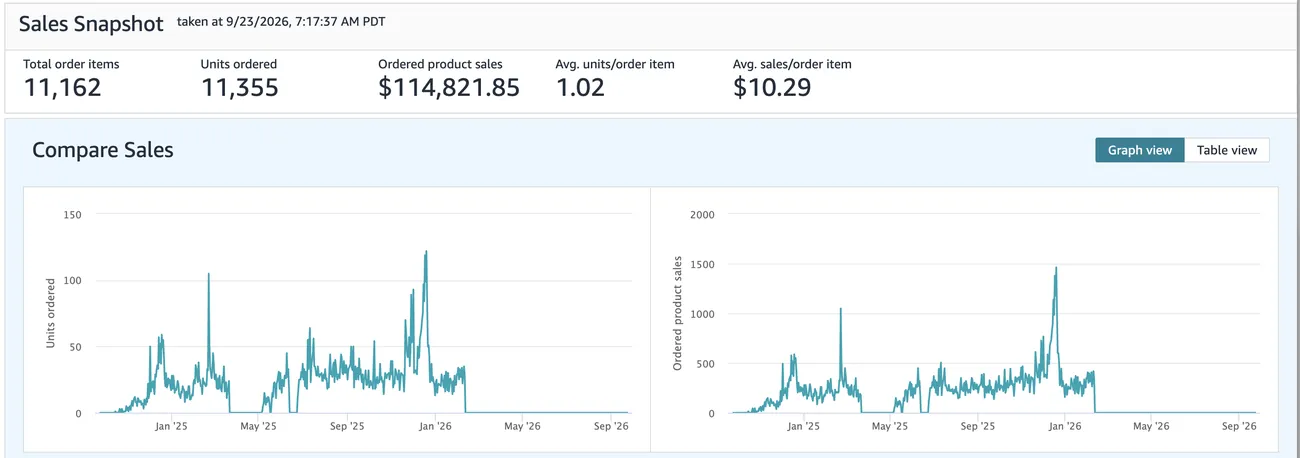Select the Total order items value 11,162
Viewport: 1300px width, 458px height.
(62, 87)
